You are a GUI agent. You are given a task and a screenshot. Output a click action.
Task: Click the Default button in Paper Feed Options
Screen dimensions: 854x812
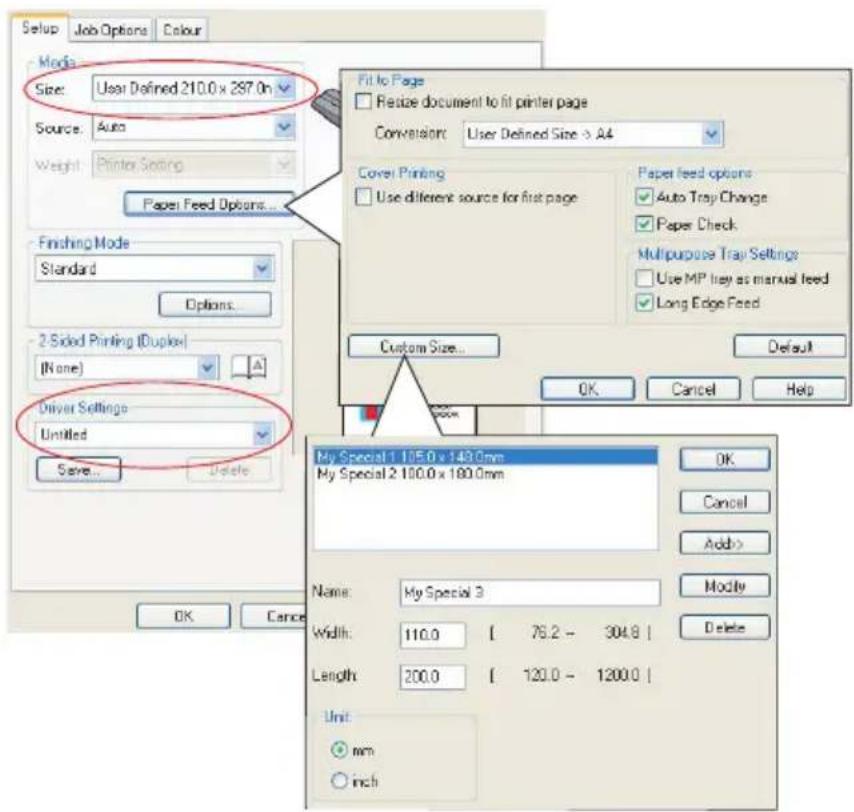coord(790,346)
